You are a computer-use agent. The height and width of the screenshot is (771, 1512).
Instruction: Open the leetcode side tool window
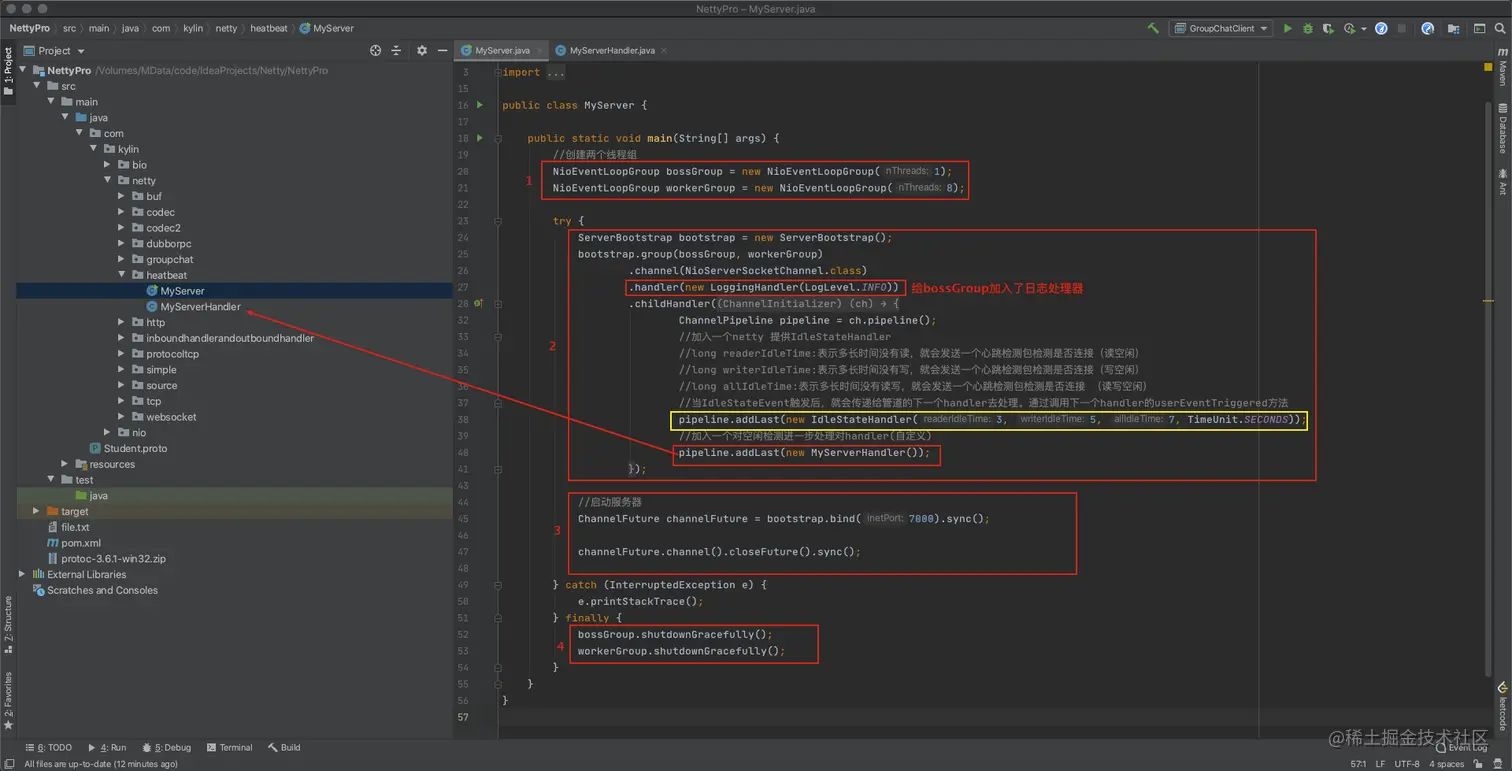(x=1502, y=707)
